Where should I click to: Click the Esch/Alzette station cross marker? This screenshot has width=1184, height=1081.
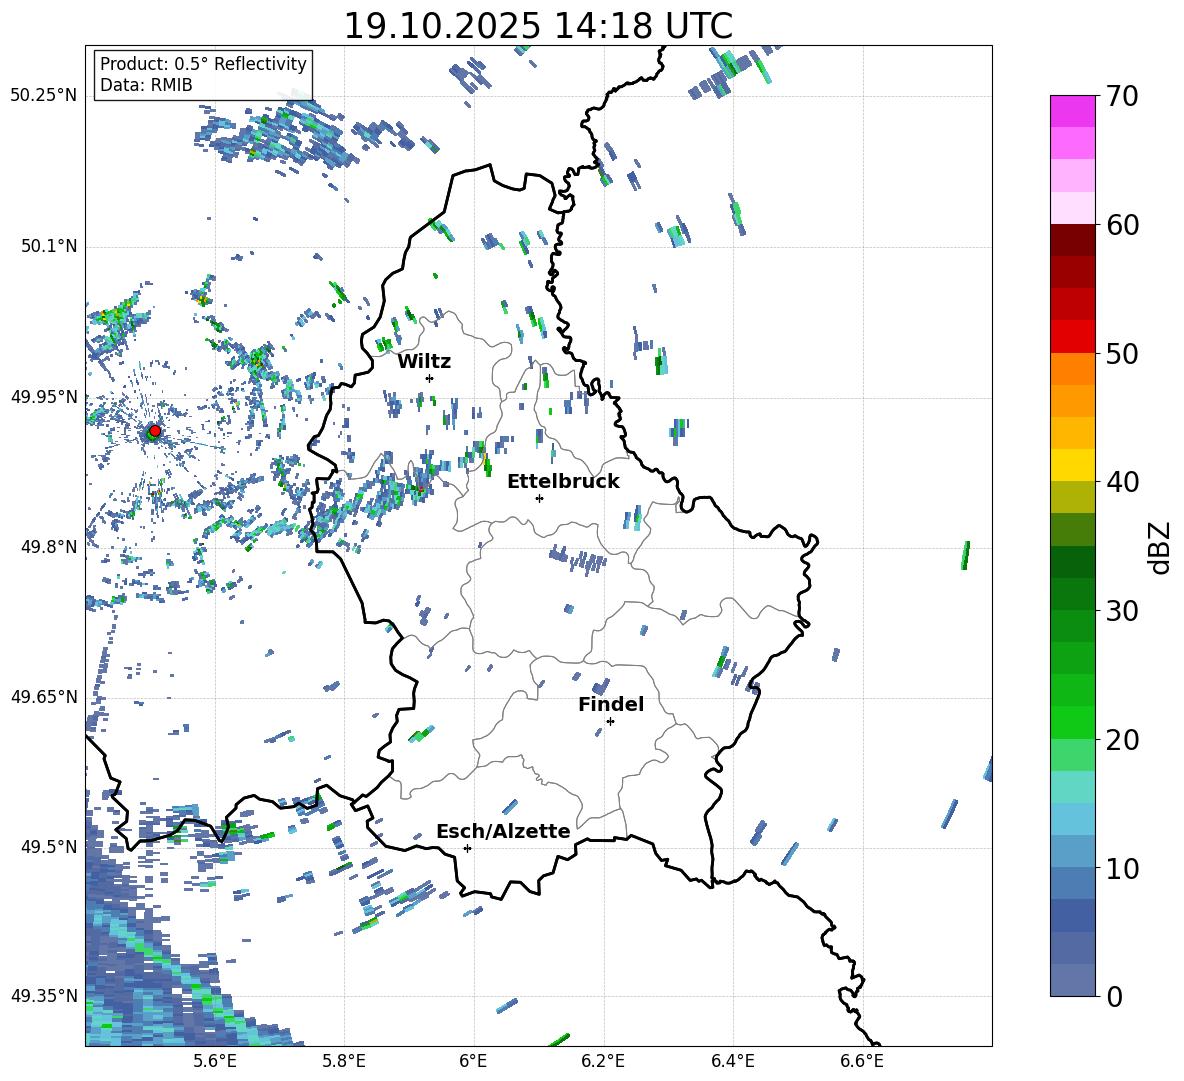467,848
